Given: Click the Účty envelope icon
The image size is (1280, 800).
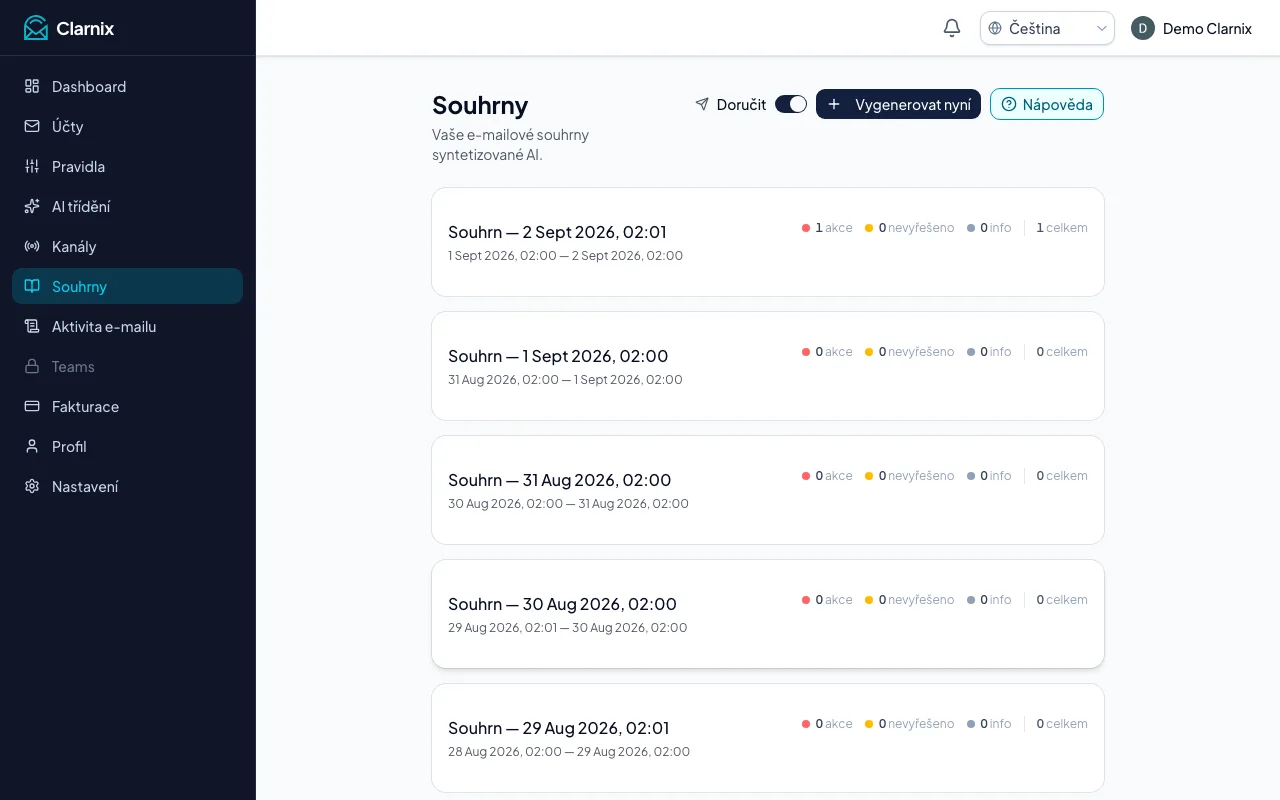Looking at the screenshot, I should 32,126.
